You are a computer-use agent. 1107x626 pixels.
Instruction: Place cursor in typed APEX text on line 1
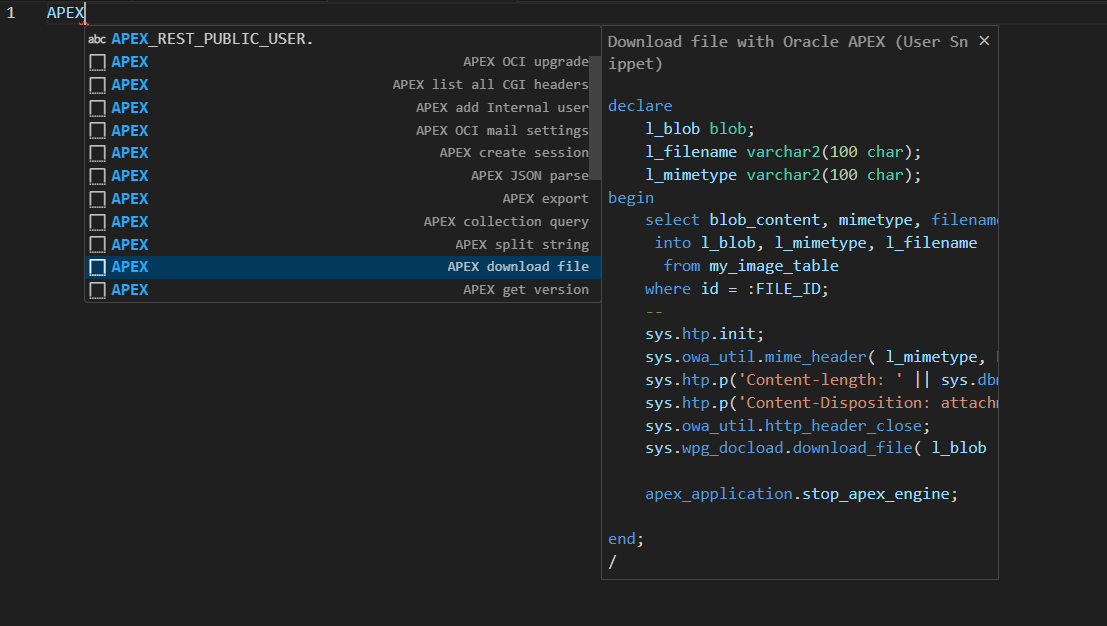pyautogui.click(x=66, y=13)
